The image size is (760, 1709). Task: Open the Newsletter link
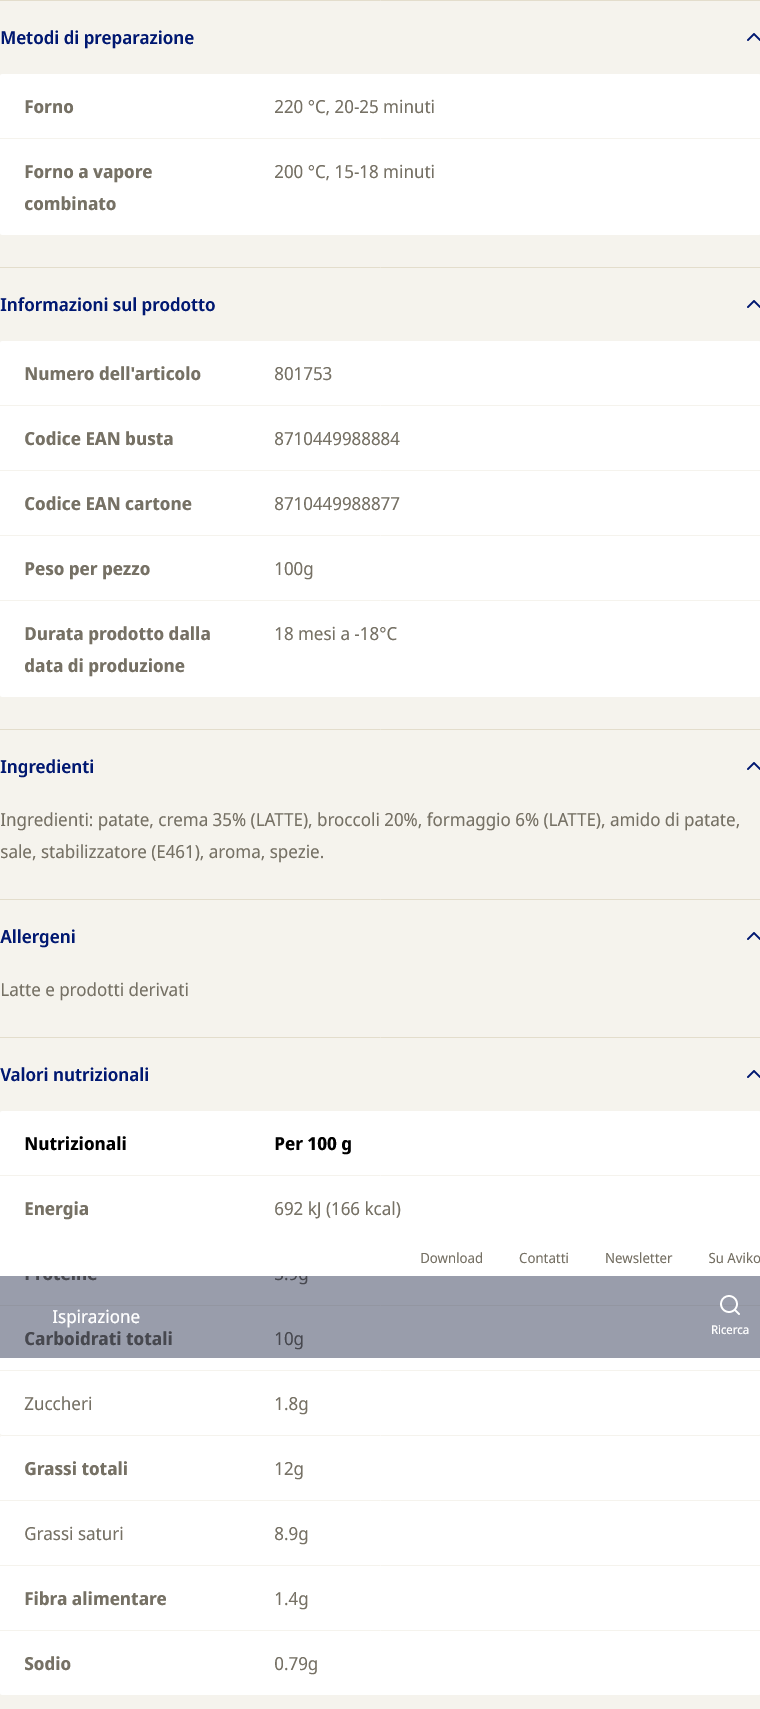click(x=638, y=1258)
